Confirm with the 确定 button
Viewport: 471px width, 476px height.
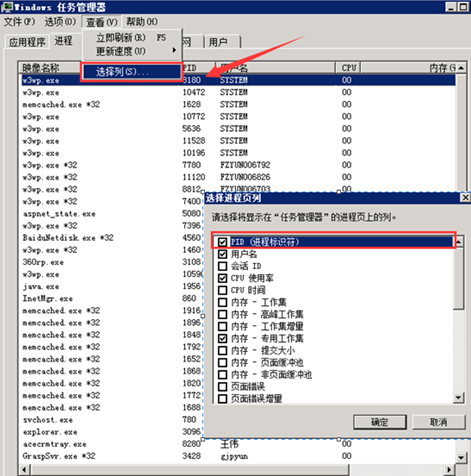click(380, 422)
